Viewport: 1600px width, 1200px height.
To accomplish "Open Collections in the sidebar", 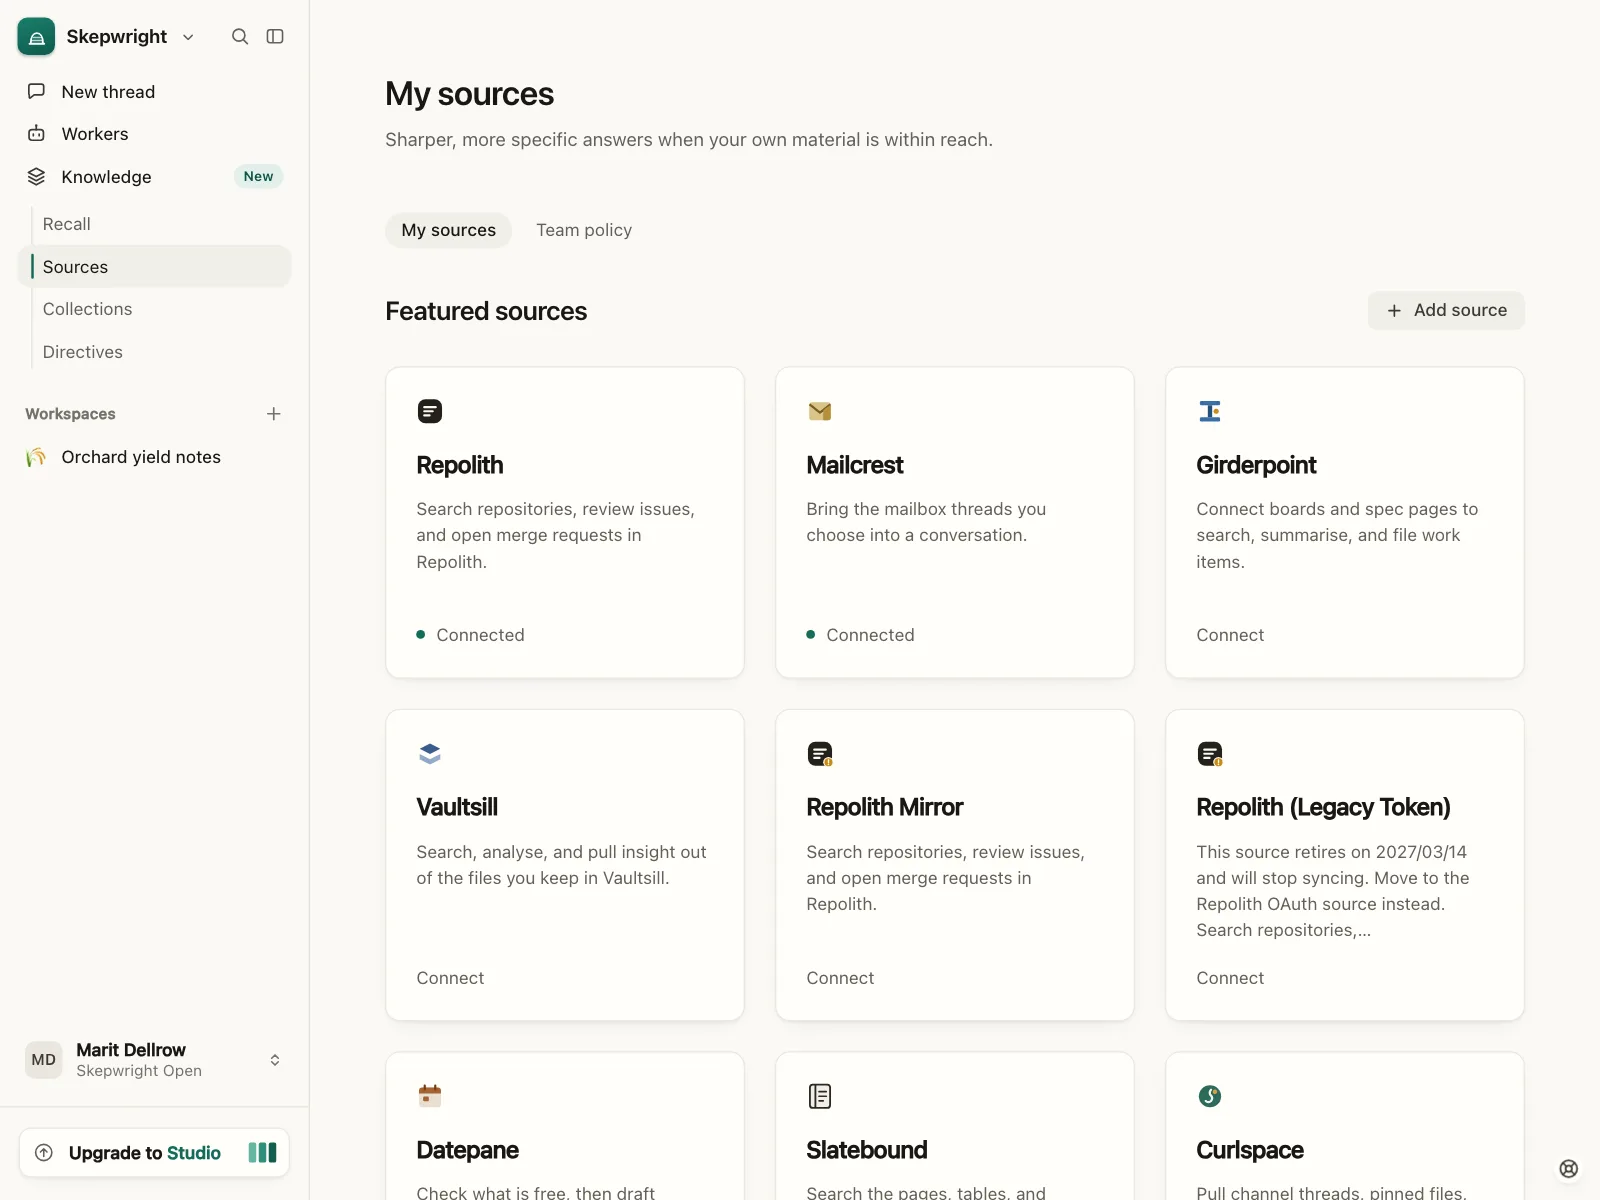I will point(87,309).
